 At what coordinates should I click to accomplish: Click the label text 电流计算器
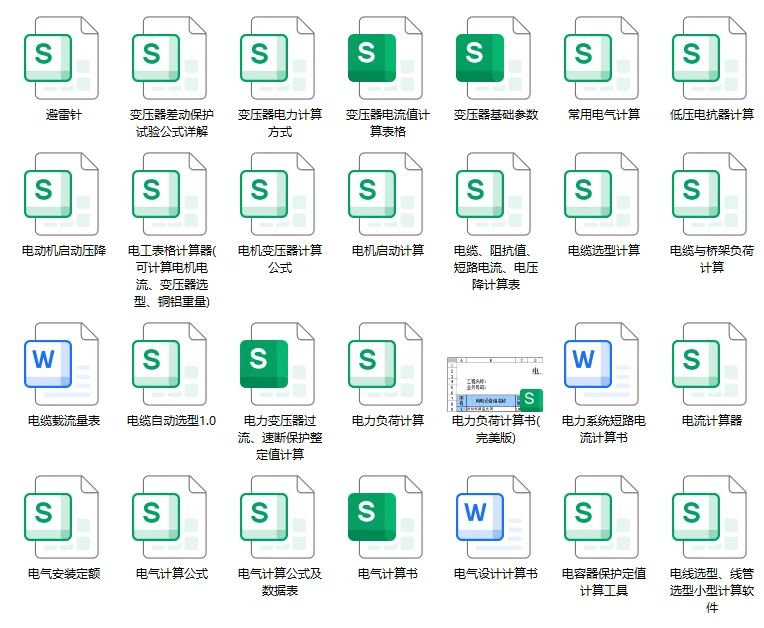pos(712,421)
